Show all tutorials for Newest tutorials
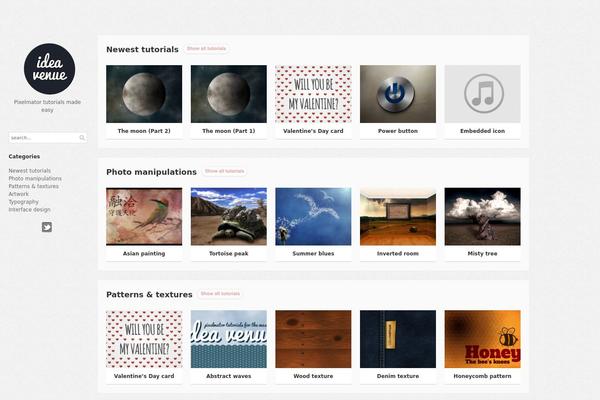600x400 pixels. point(206,49)
